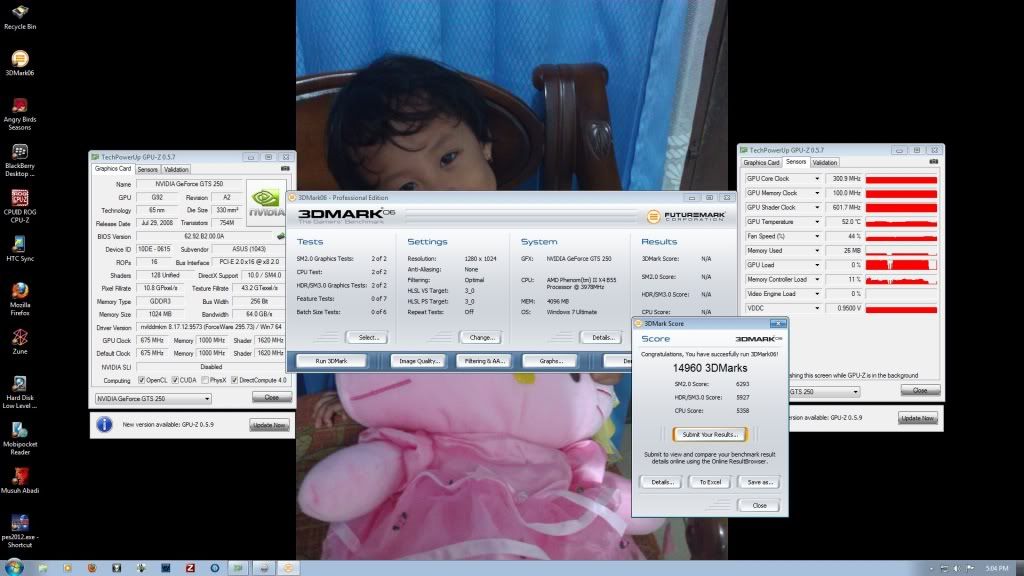Click the Graphs... button
This screenshot has width=1024, height=576.
551,360
